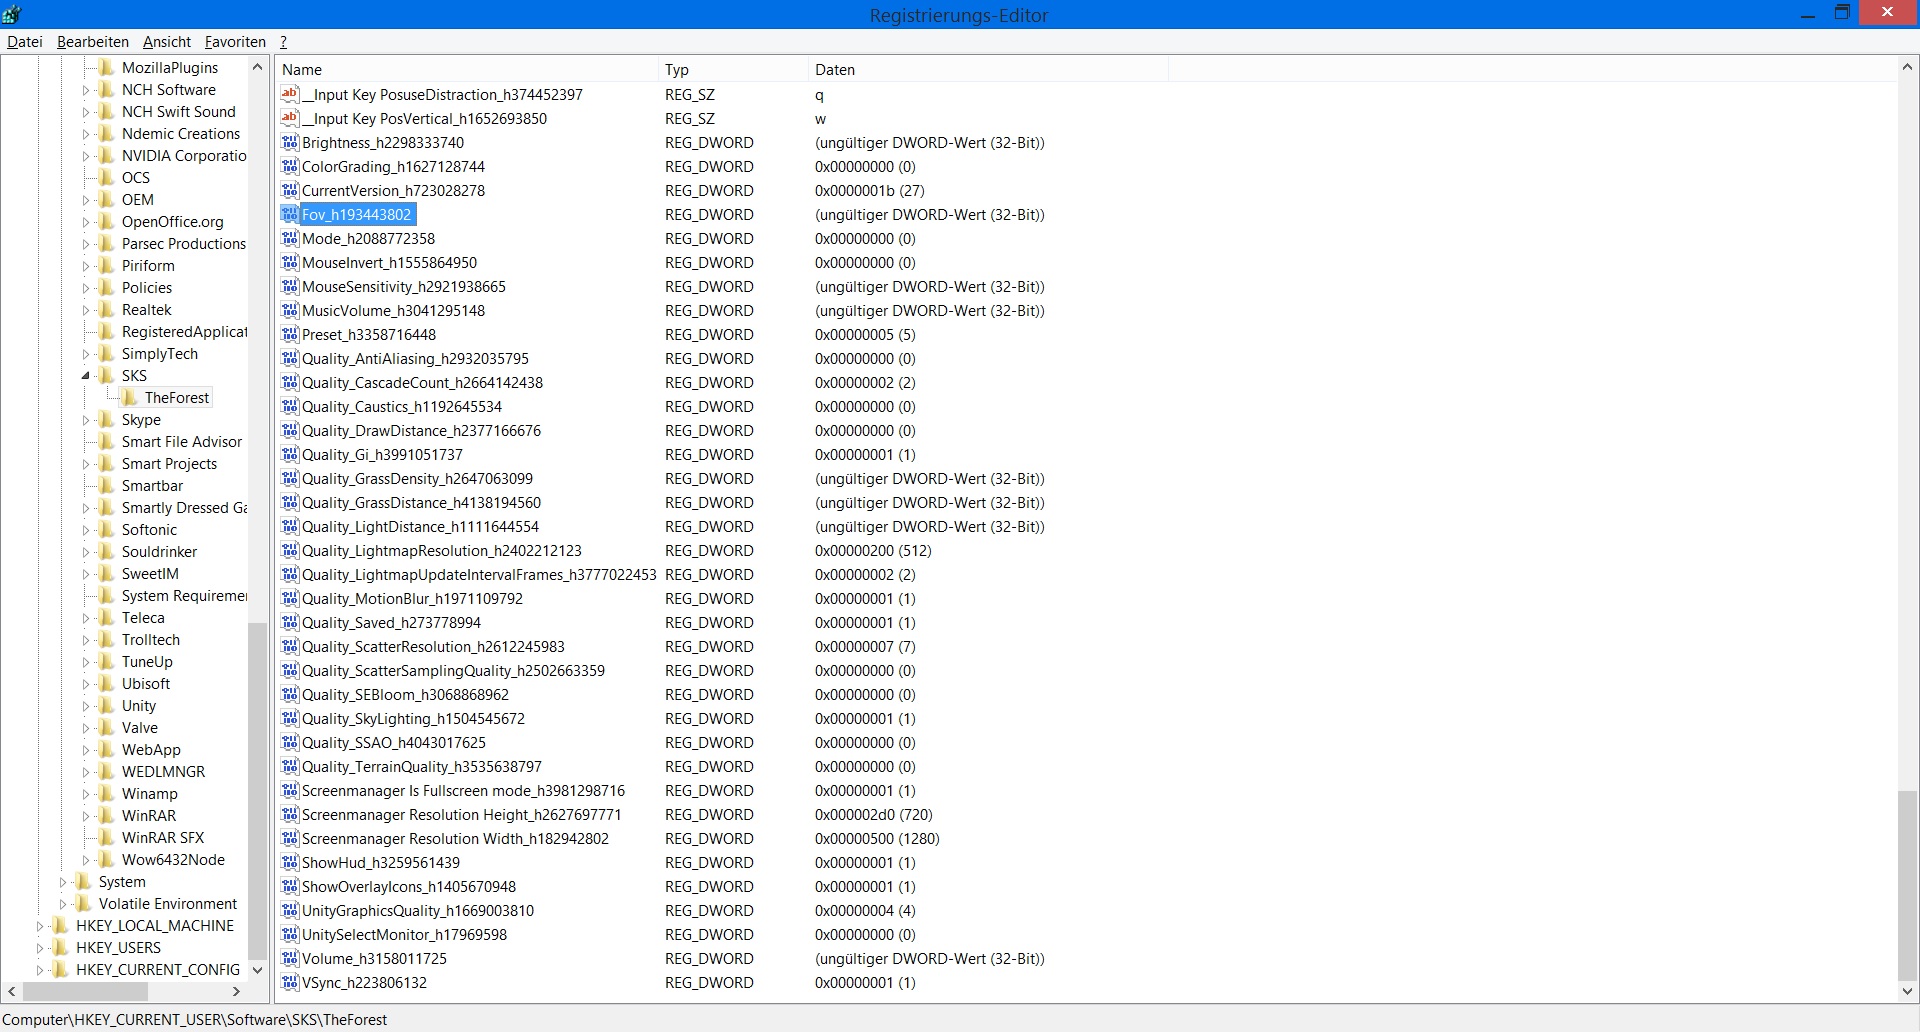The image size is (1920, 1032).
Task: Click the DWORD icon for MouseSensitivity_h2921938665
Action: [x=290, y=287]
